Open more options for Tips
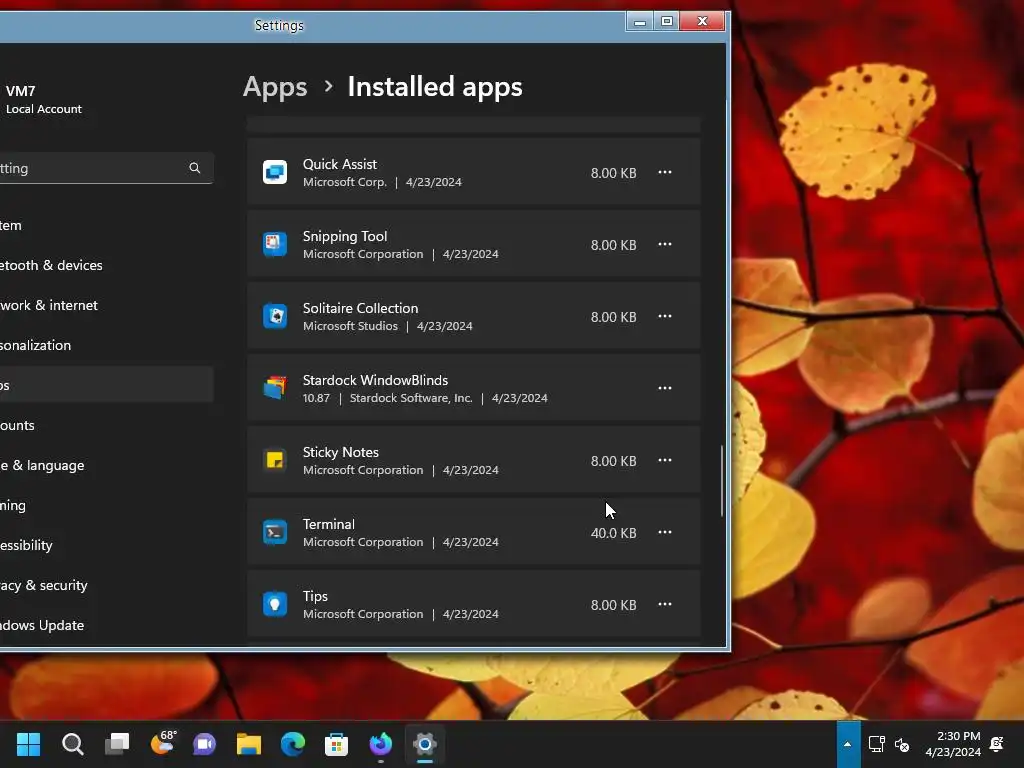The width and height of the screenshot is (1024, 768). click(x=665, y=604)
